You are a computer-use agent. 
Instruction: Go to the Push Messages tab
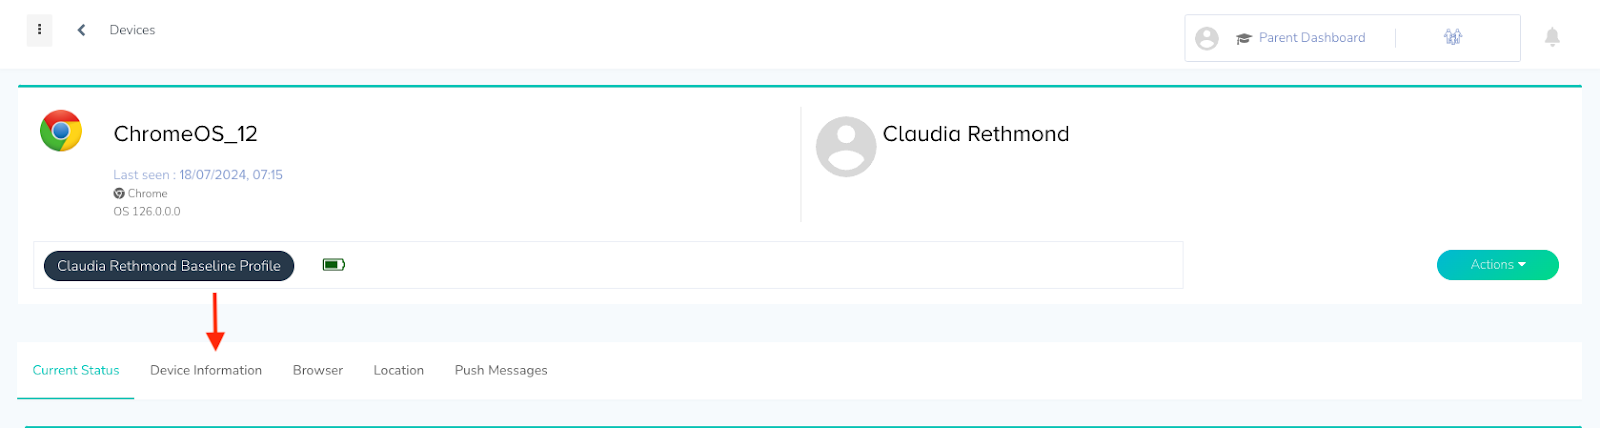tap(501, 370)
